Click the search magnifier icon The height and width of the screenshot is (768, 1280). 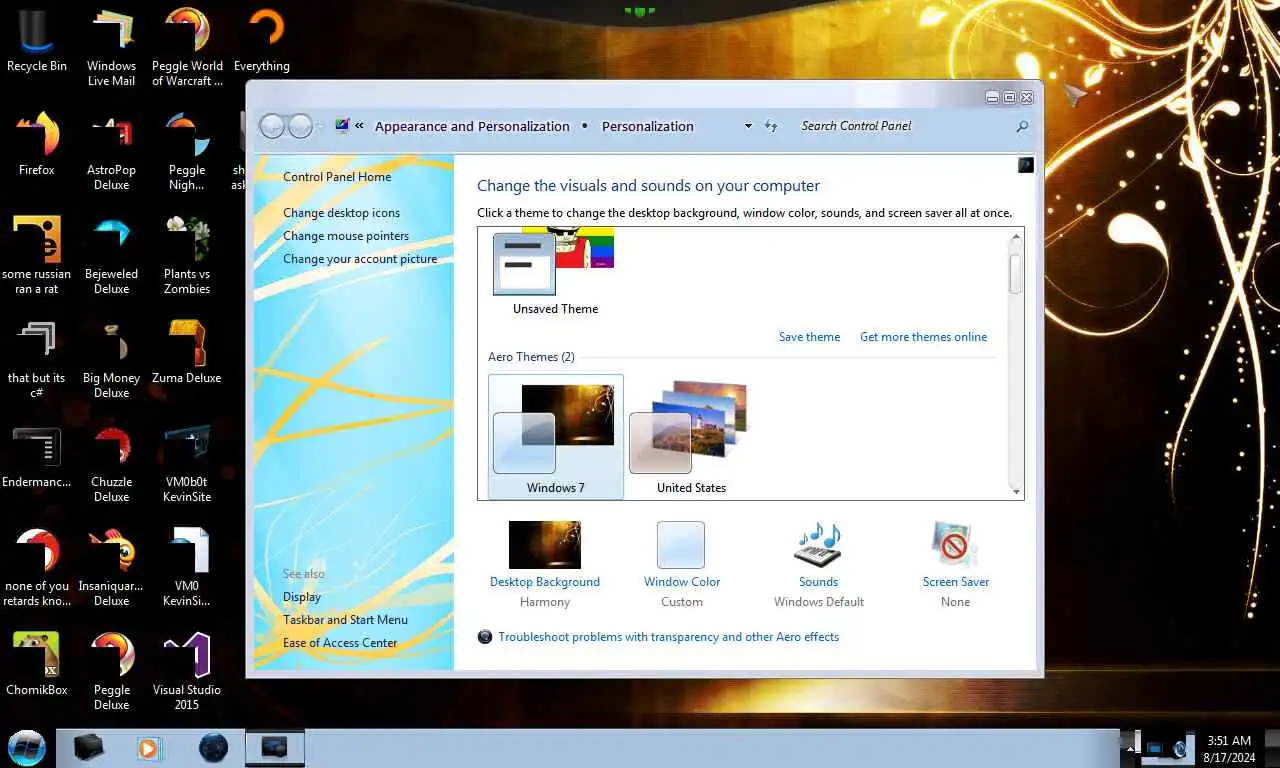point(1022,126)
